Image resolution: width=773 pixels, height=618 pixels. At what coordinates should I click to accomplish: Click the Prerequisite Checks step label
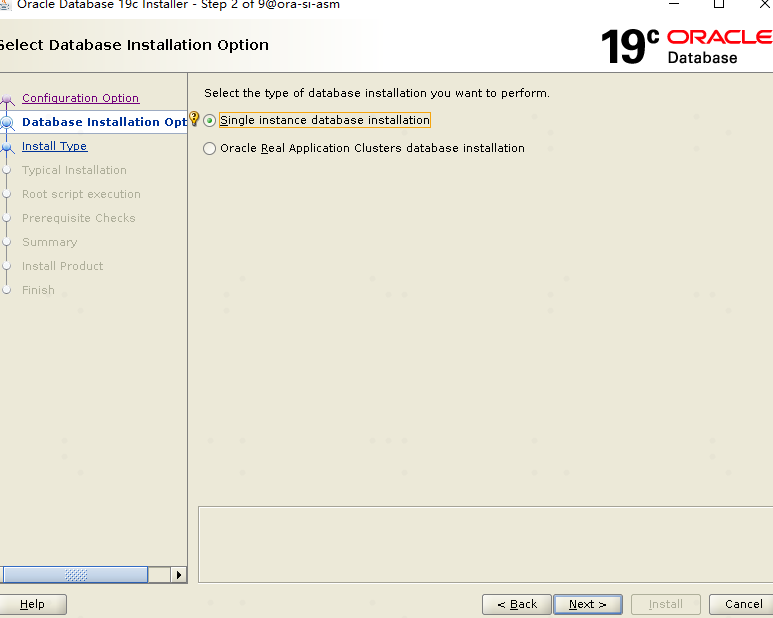pos(78,218)
